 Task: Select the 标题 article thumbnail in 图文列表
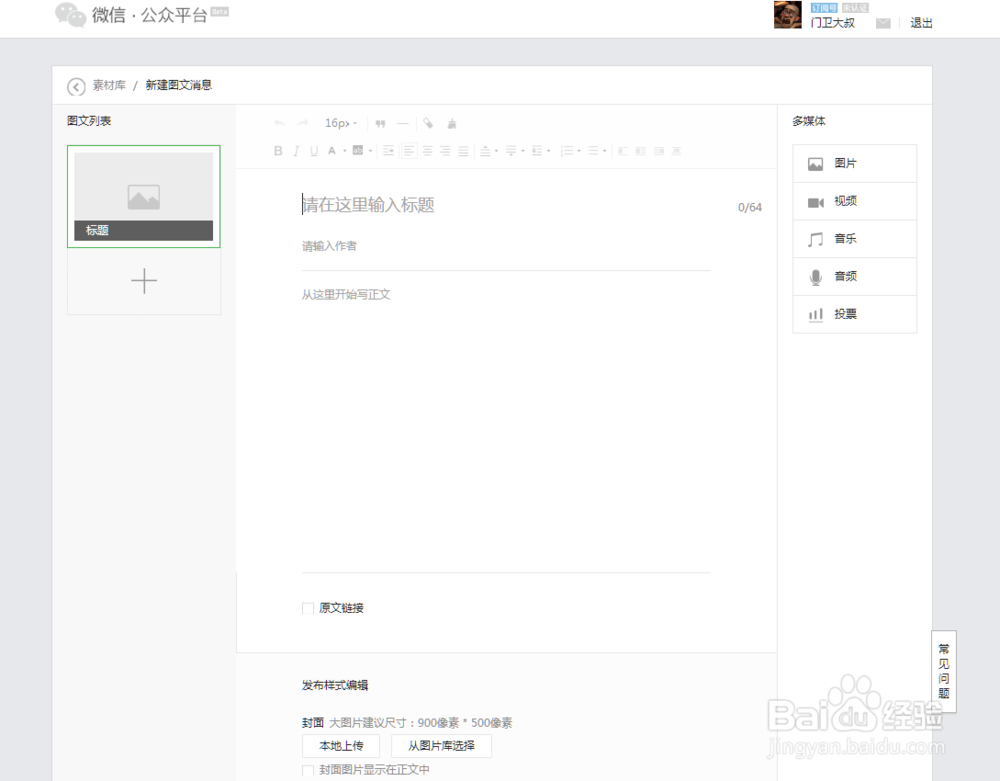[143, 196]
